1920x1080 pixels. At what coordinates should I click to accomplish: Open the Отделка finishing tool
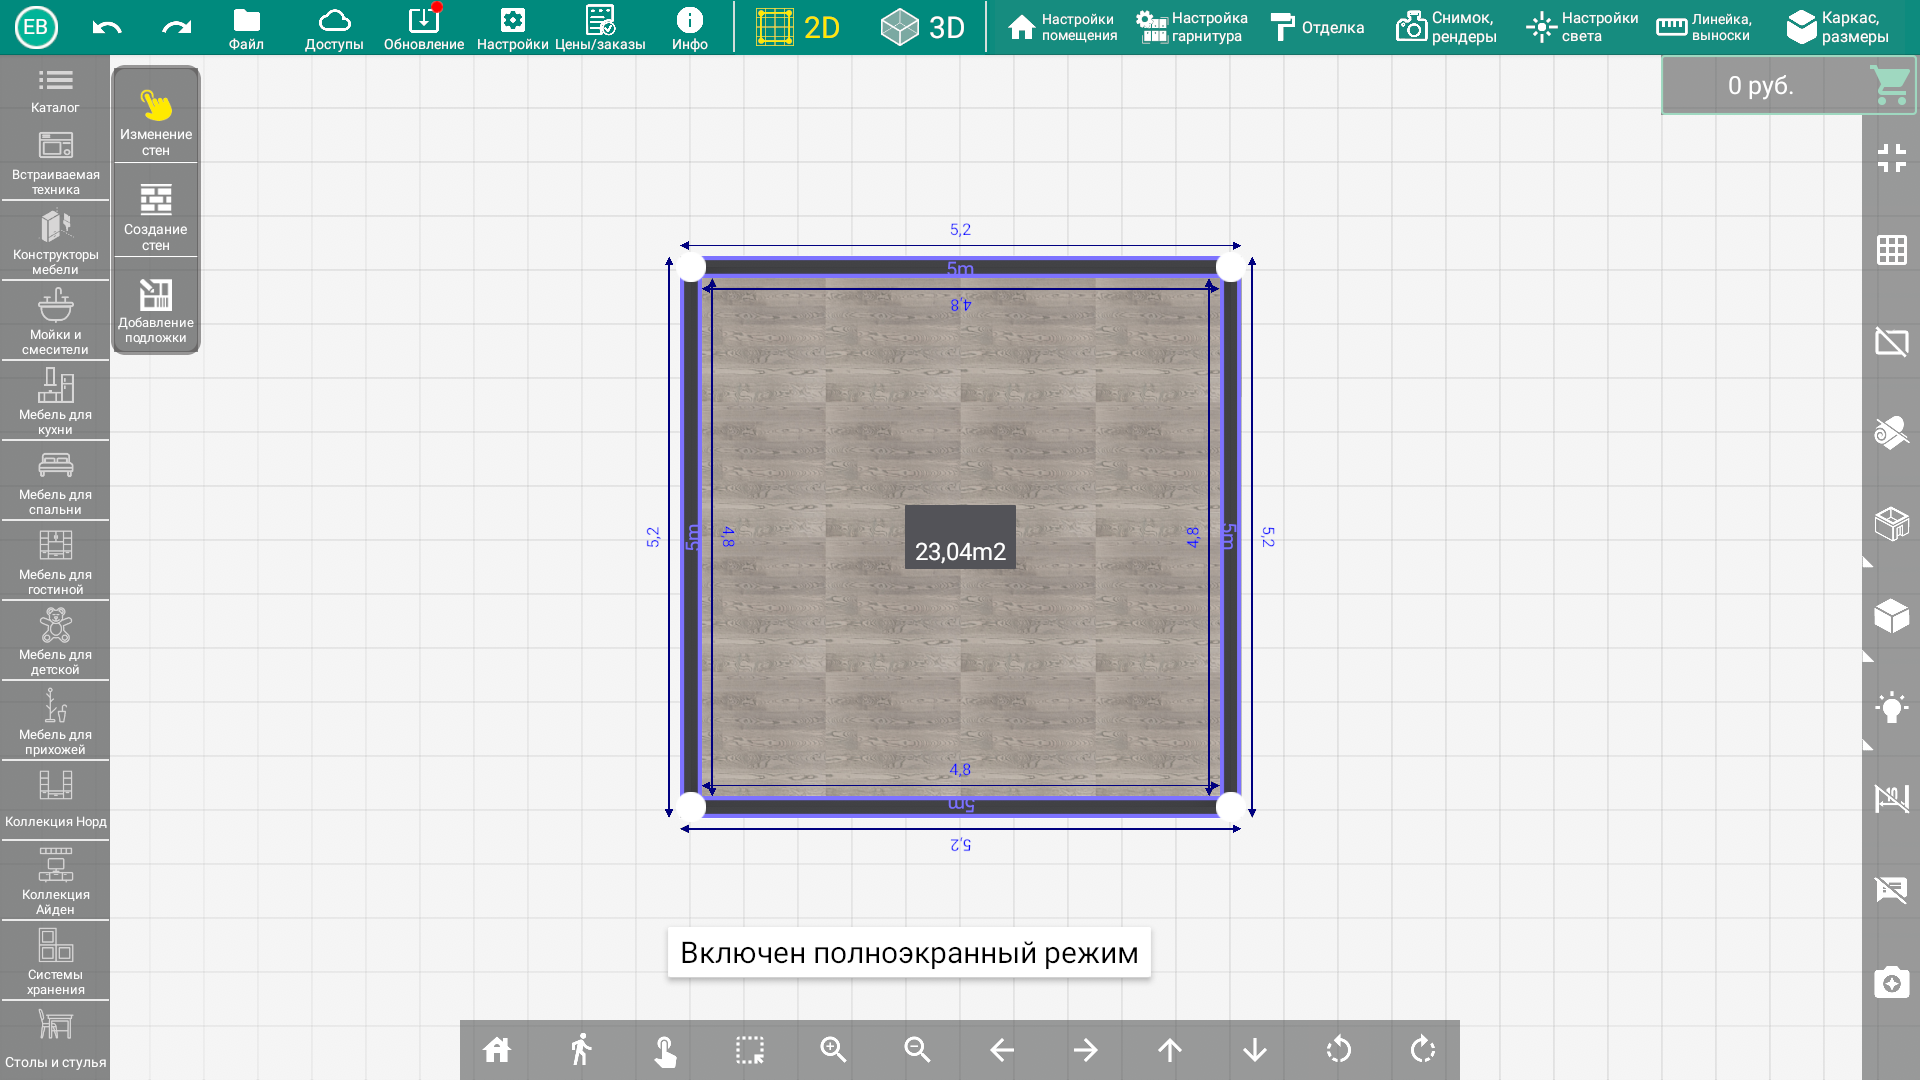[1317, 27]
